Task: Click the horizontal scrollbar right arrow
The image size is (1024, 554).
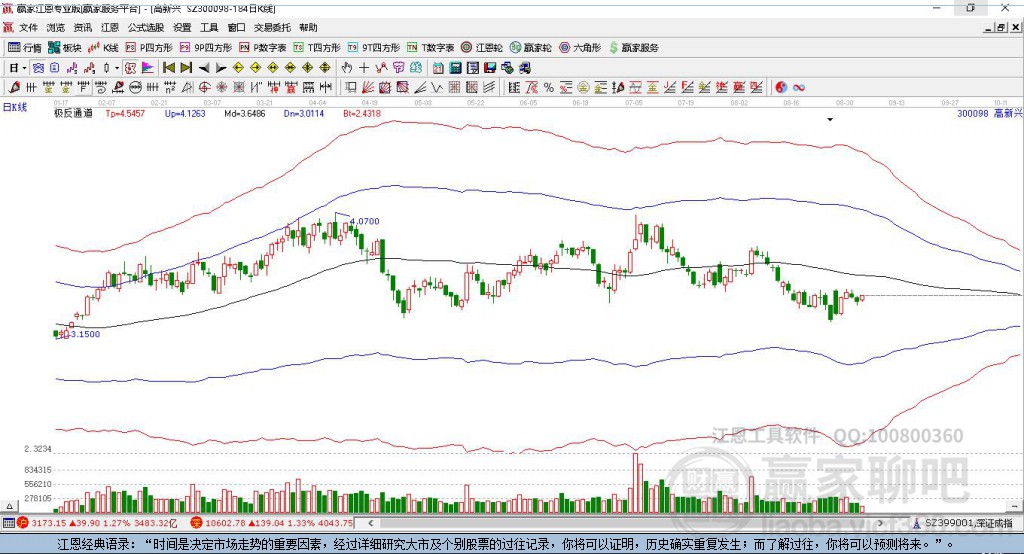Action: pyautogui.click(x=880, y=523)
